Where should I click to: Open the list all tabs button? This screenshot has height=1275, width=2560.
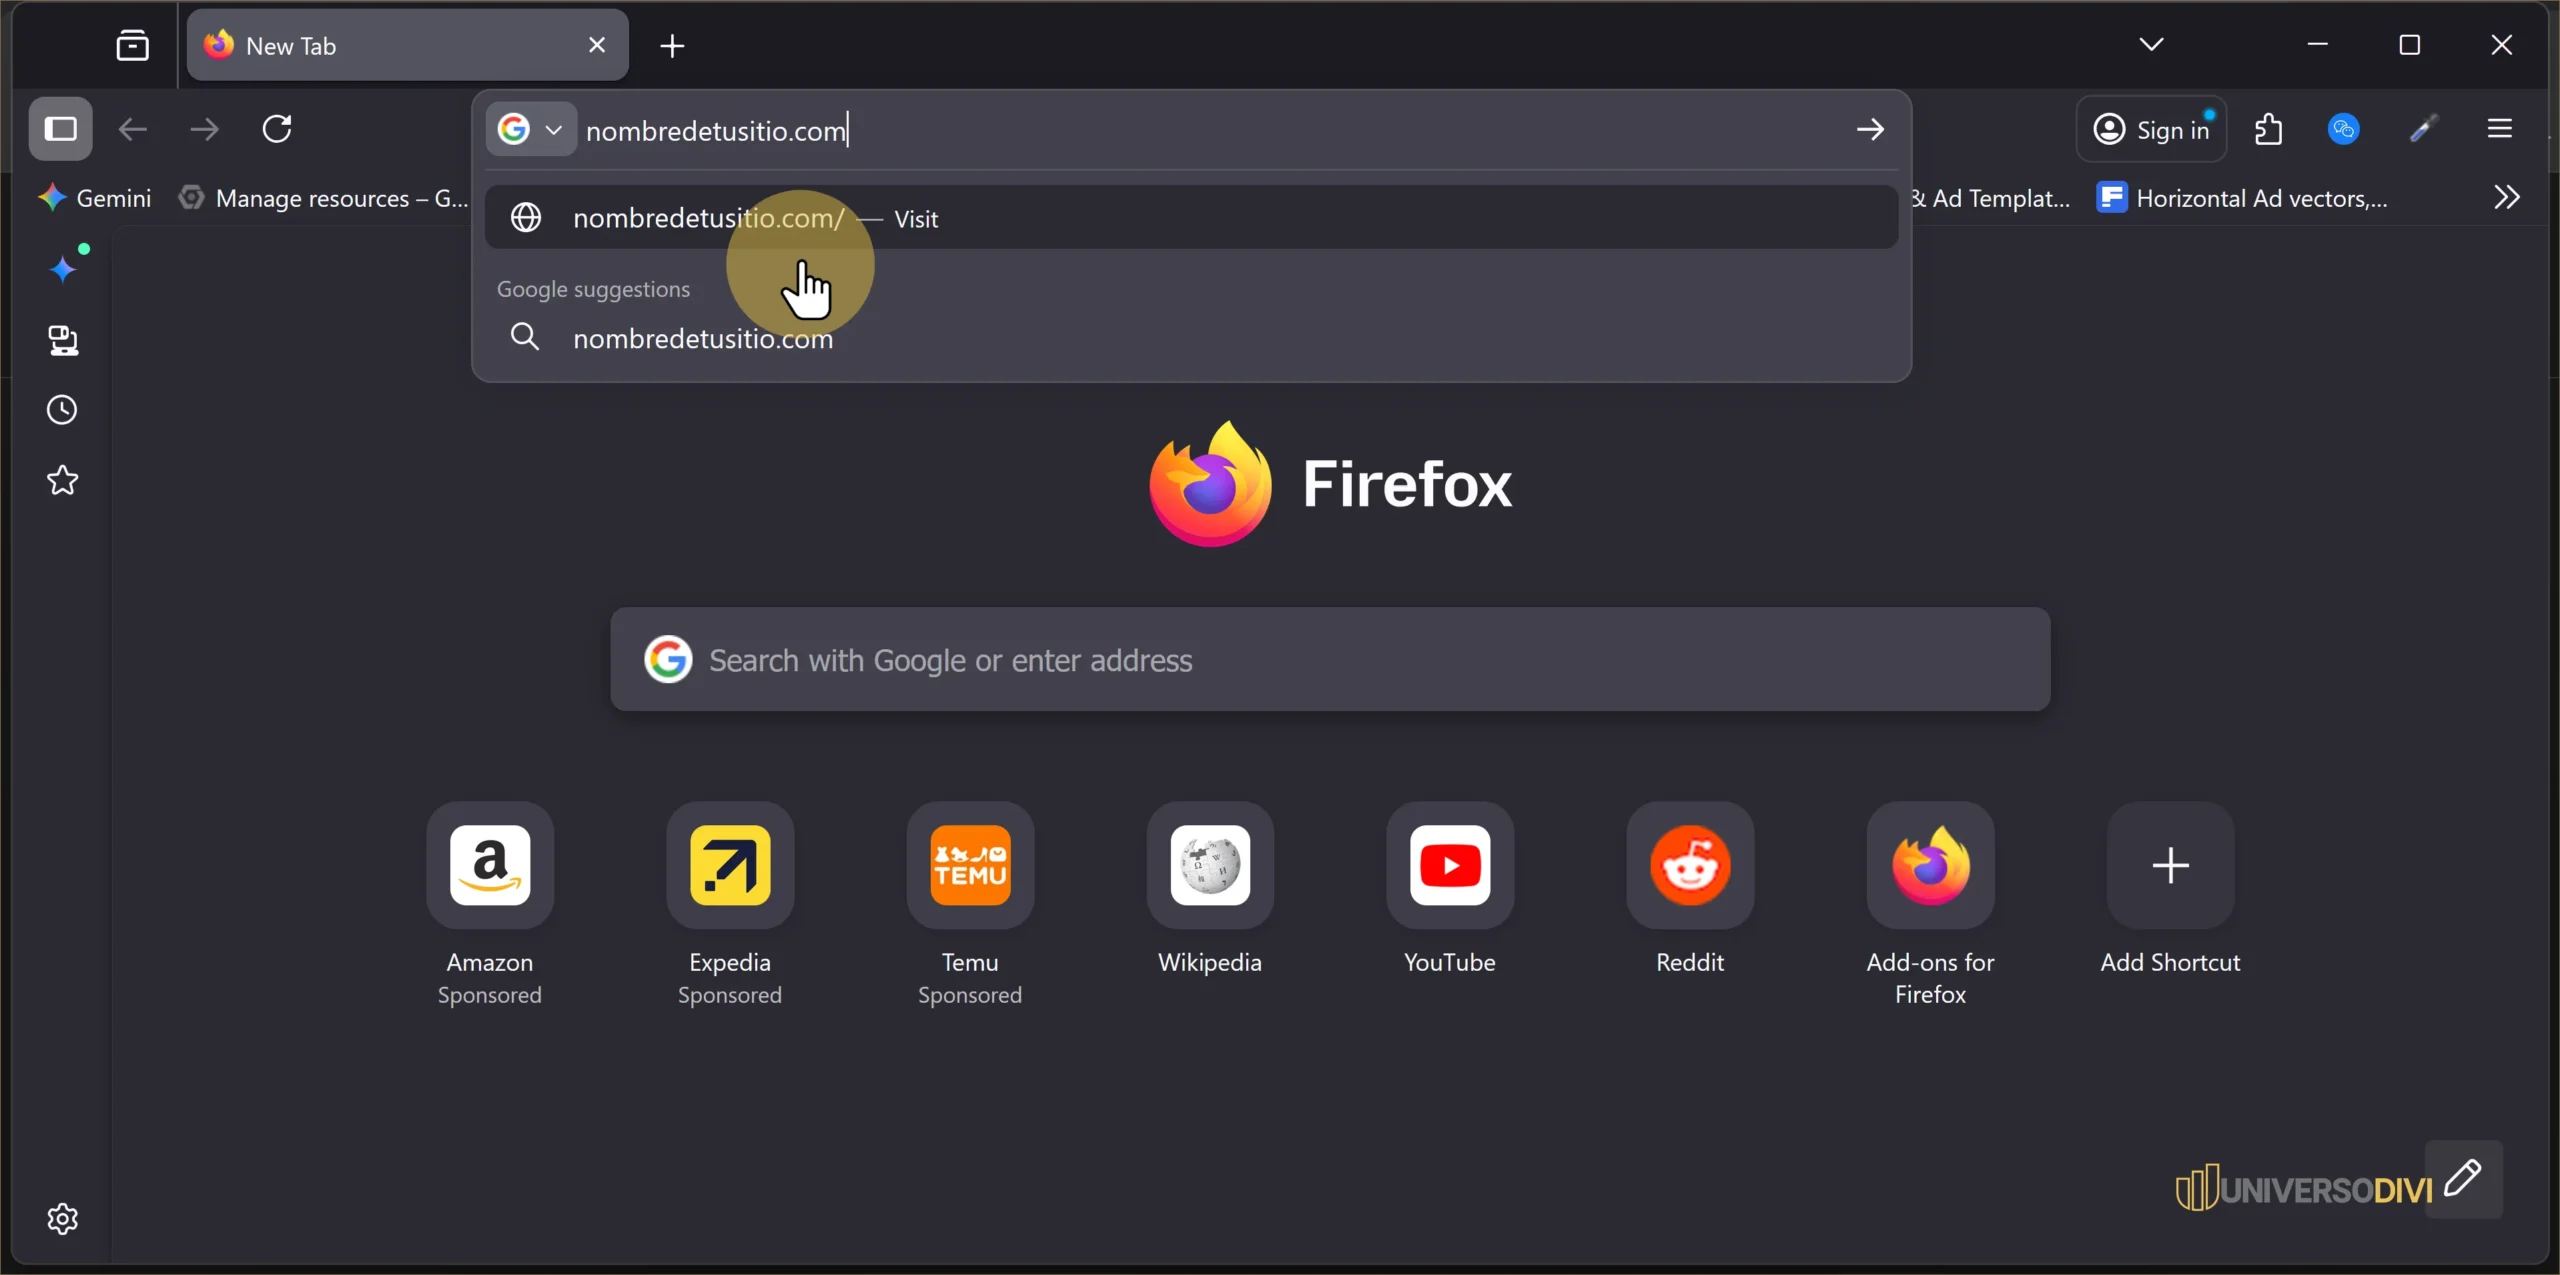[2151, 45]
